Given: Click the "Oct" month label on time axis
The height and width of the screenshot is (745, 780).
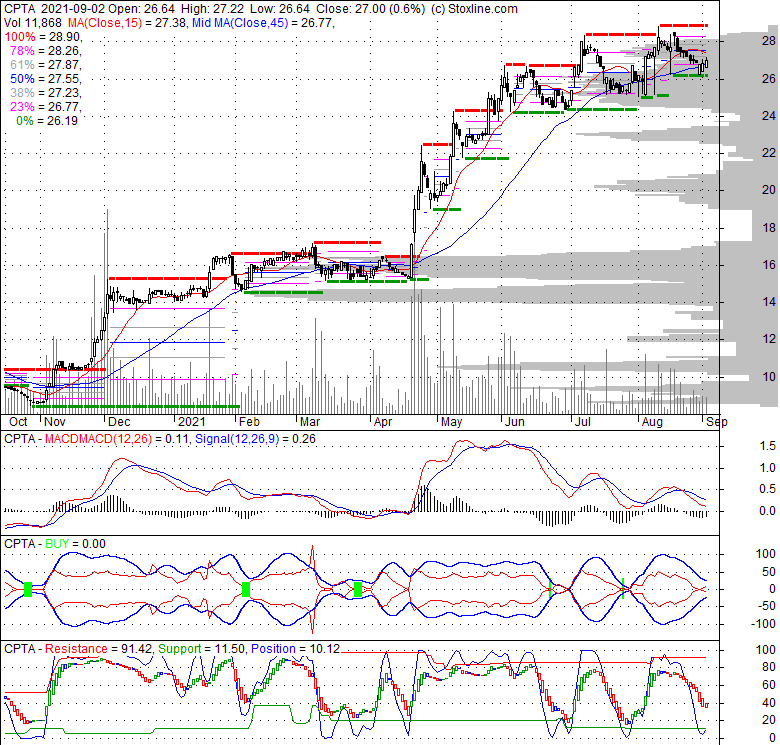Looking at the screenshot, I should [18, 422].
